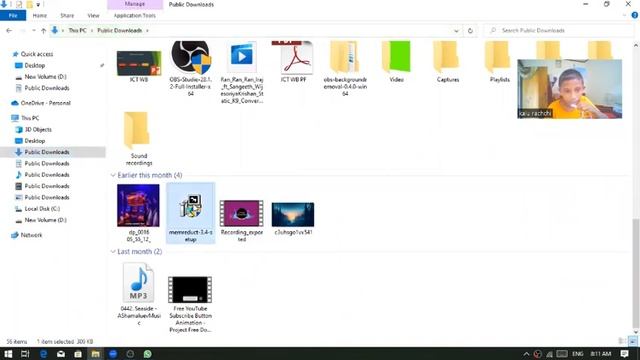Select the Sound recordings folder
Screen dimensions: 640x360
point(139,139)
